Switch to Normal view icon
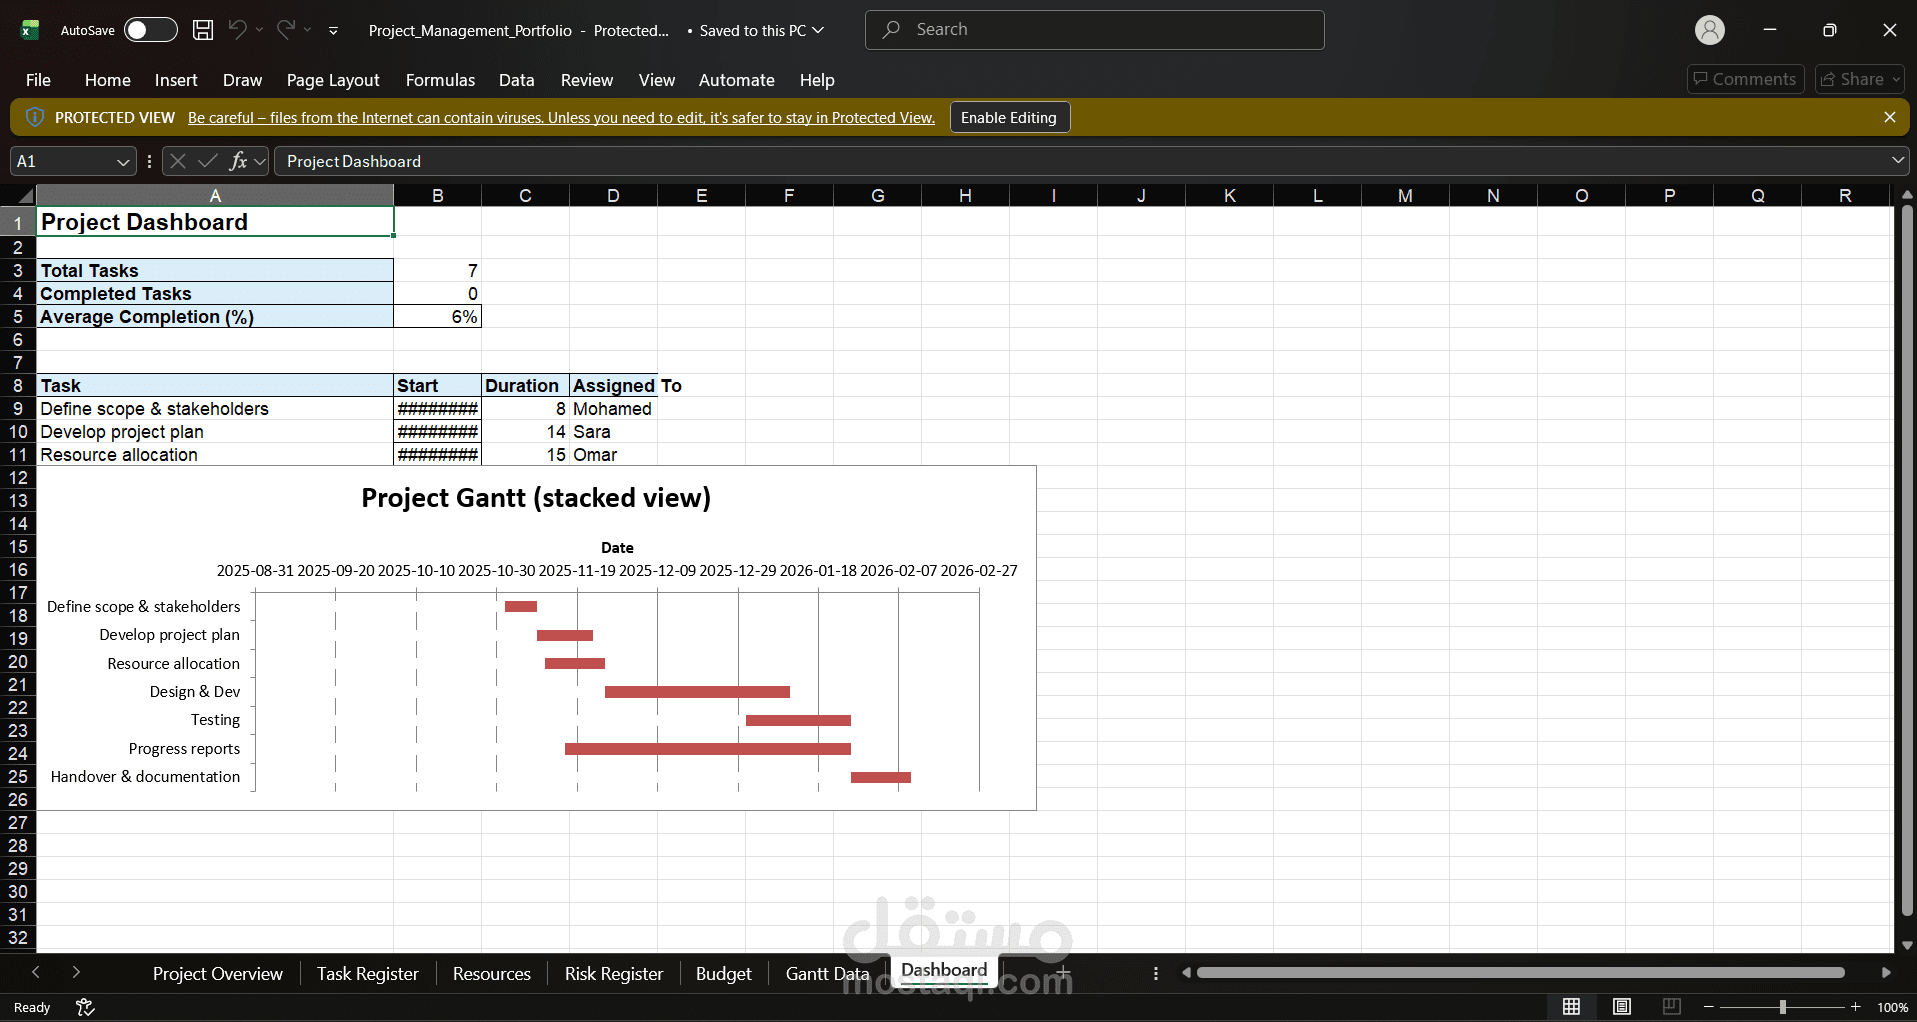This screenshot has width=1917, height=1022. coord(1572,1007)
